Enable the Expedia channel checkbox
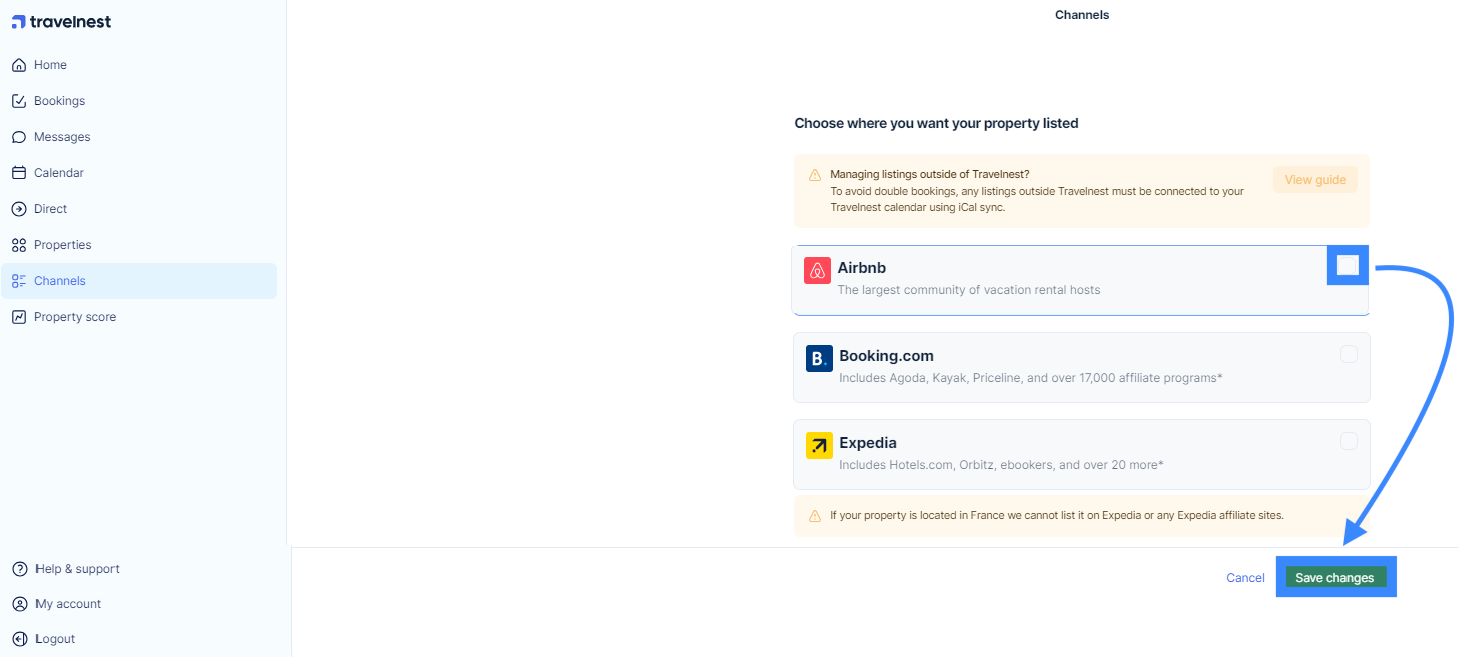Screen dimensions: 1458x657 (1348, 440)
